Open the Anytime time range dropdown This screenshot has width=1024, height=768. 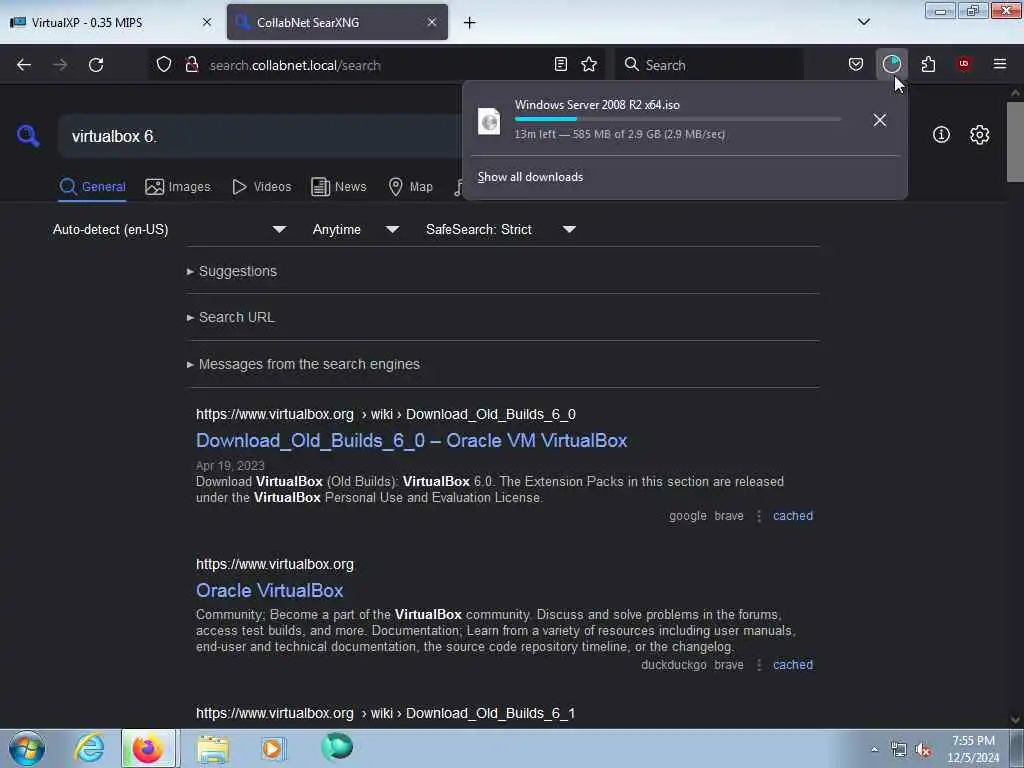click(x=355, y=229)
